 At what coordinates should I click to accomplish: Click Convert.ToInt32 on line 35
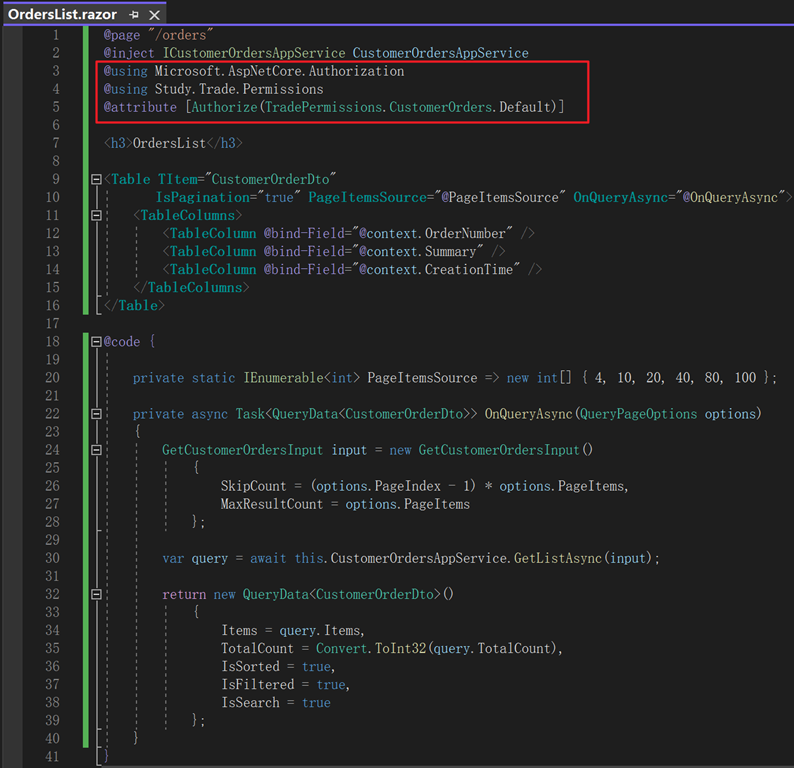point(371,649)
